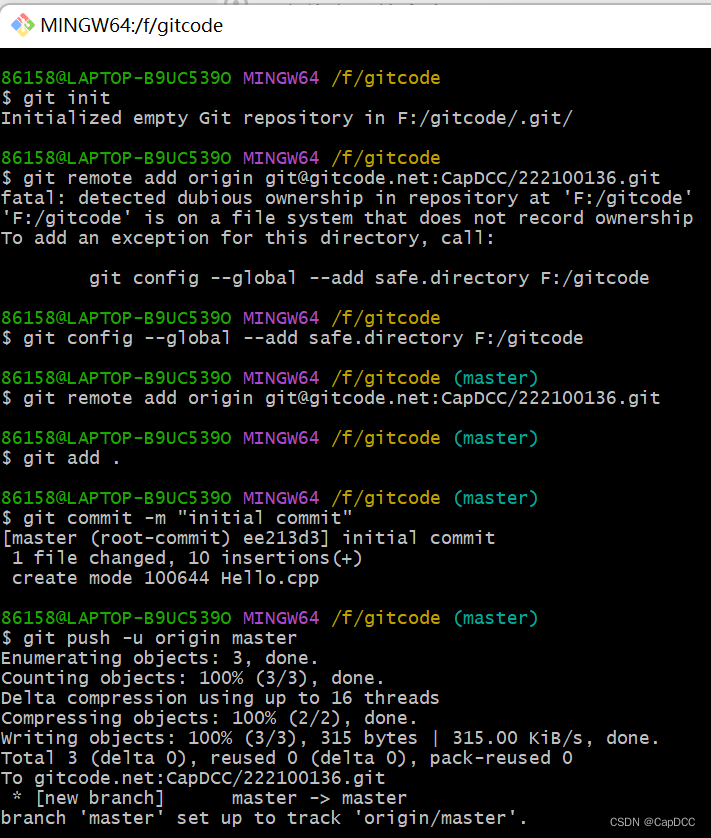This screenshot has height=838, width=711.
Task: Click '[master (root-commit) ee213d3] initial commit' line
Action: (x=249, y=538)
